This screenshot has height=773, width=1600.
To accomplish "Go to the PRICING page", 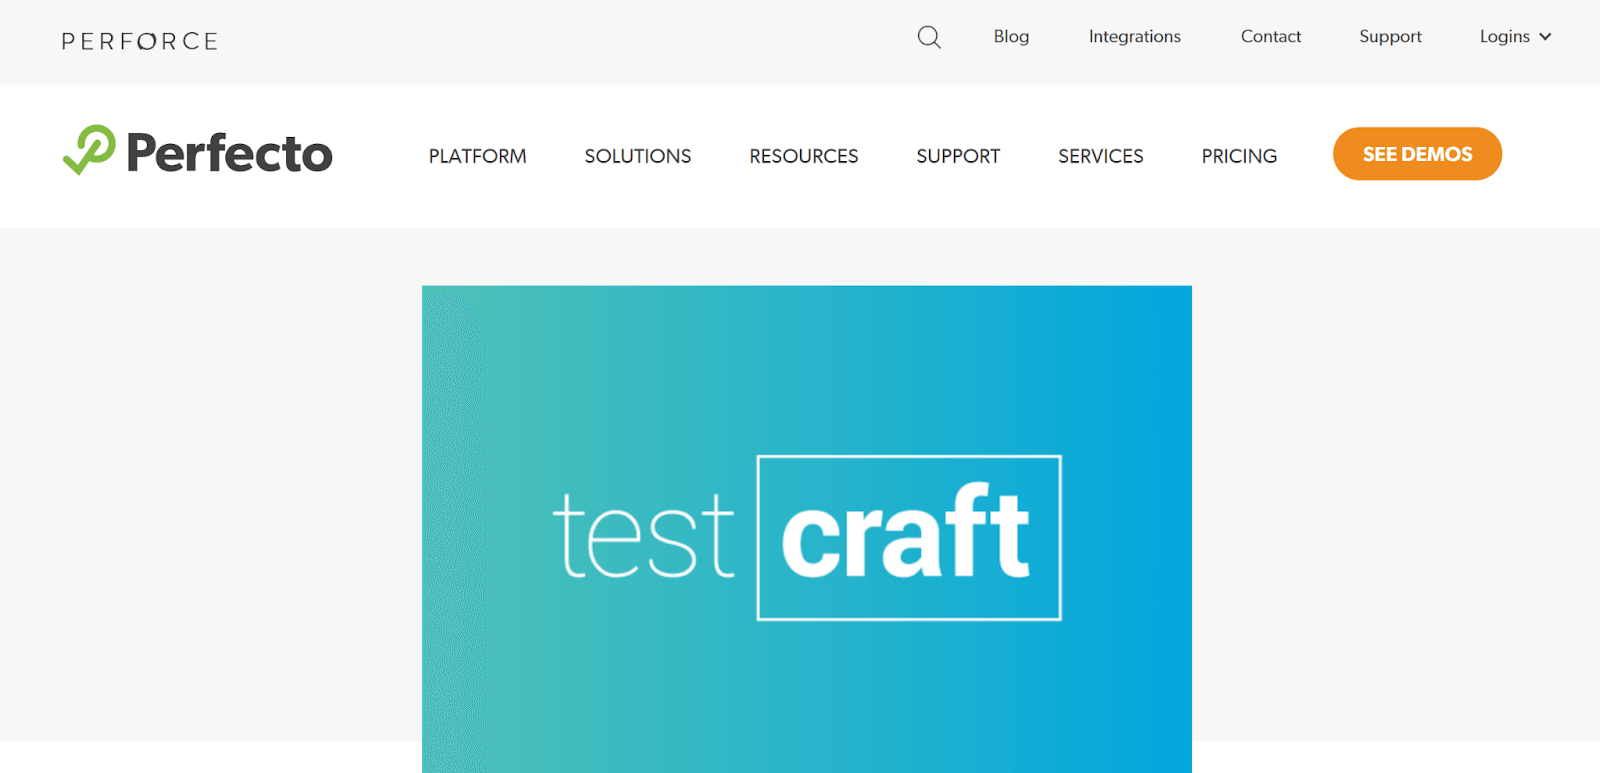I will point(1239,156).
